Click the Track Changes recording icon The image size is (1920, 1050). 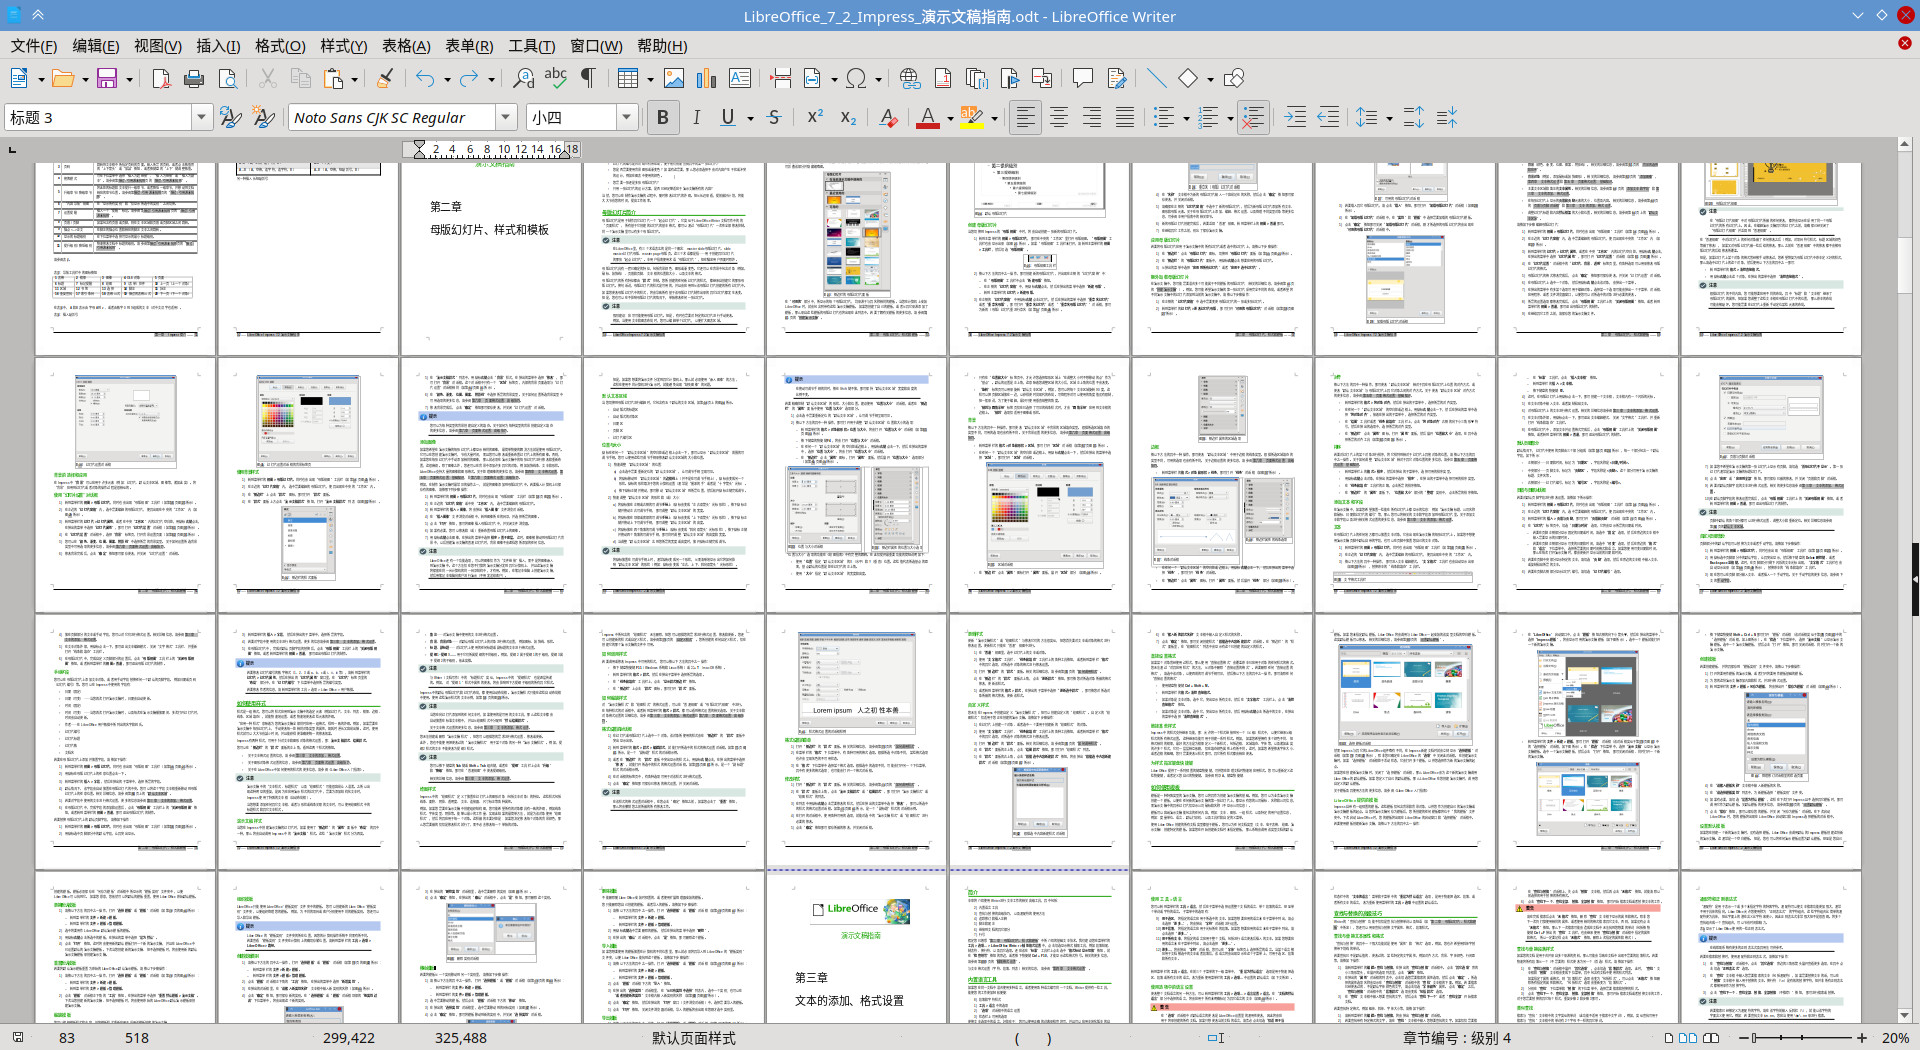tap(1116, 78)
